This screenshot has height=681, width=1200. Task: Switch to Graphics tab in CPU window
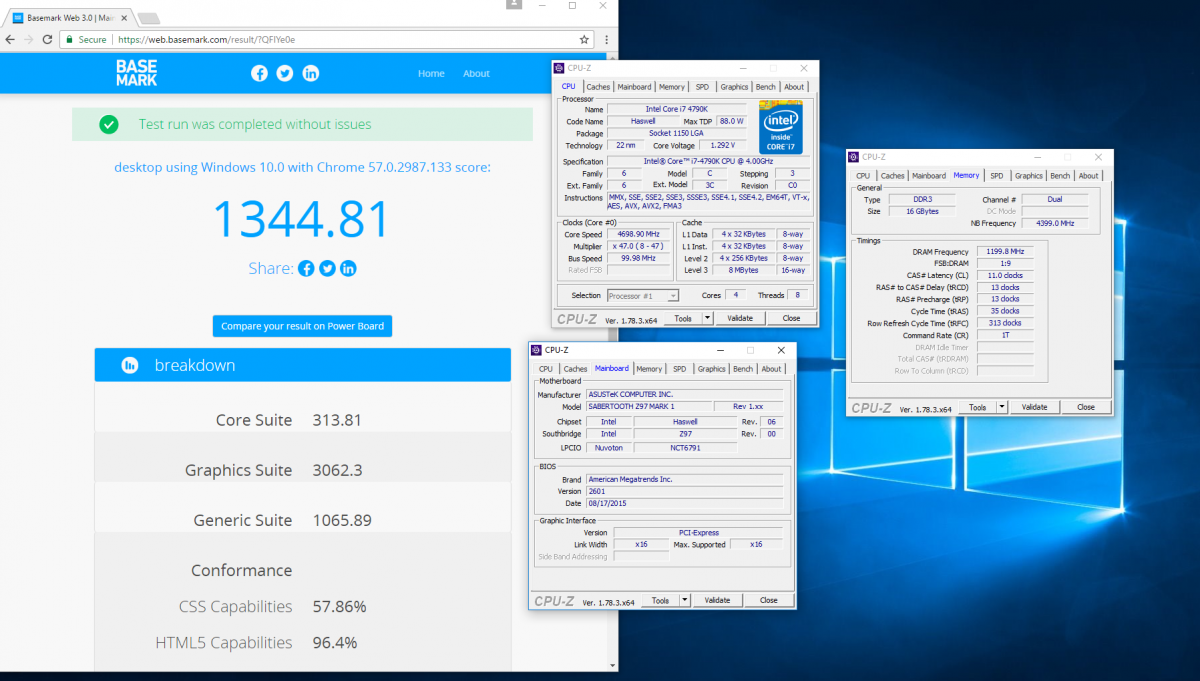(734, 87)
